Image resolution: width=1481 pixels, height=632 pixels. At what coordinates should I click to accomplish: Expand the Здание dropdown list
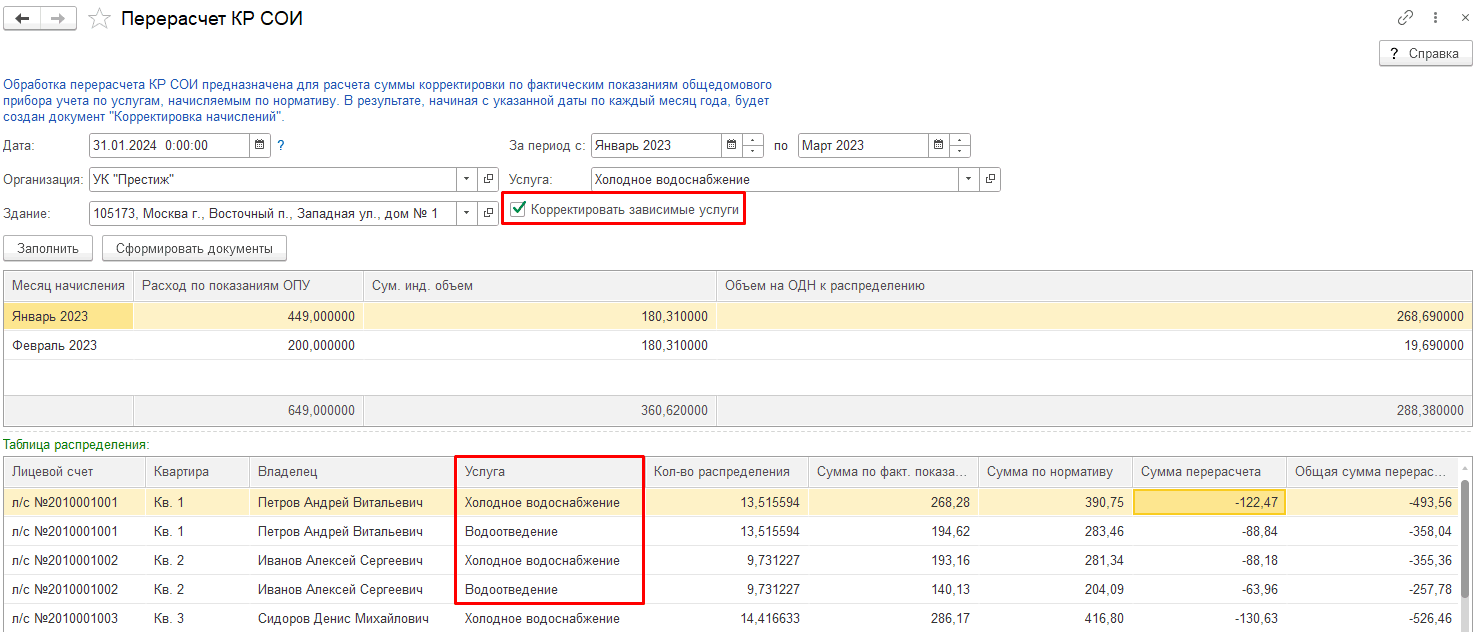(468, 213)
